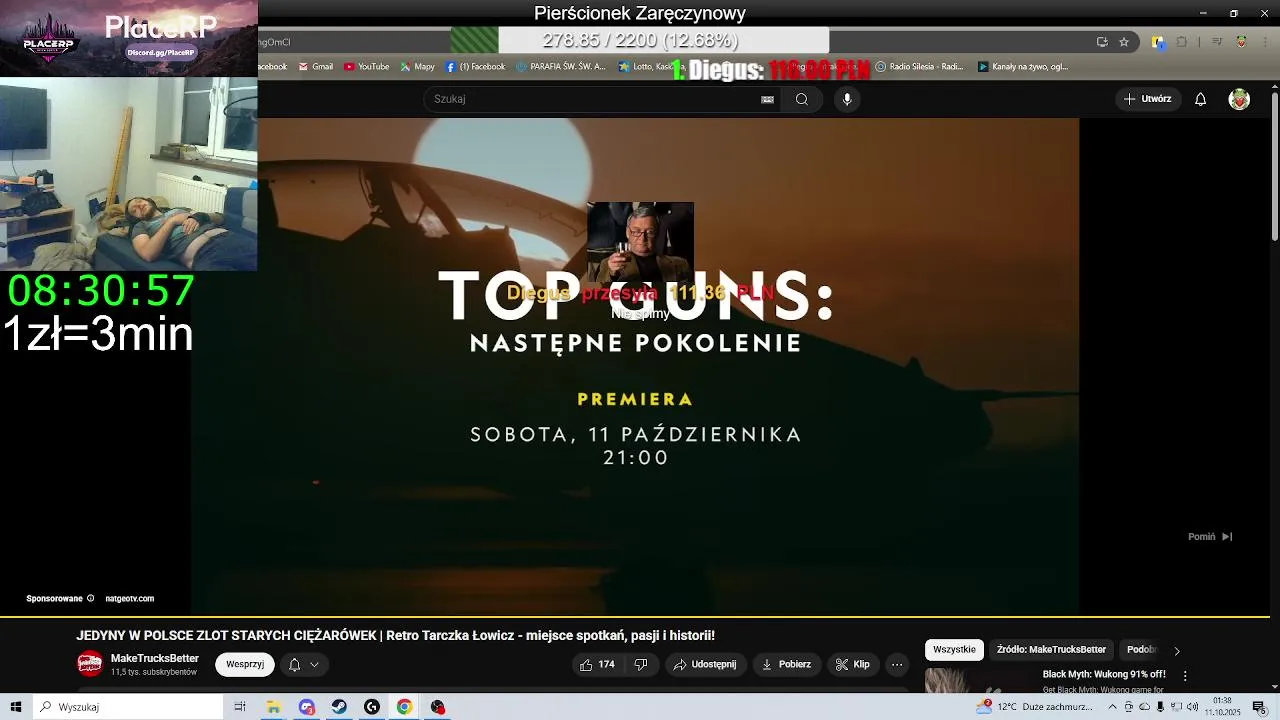The image size is (1280, 720).
Task: Open the volume speaker tray icon
Action: coord(1192,707)
